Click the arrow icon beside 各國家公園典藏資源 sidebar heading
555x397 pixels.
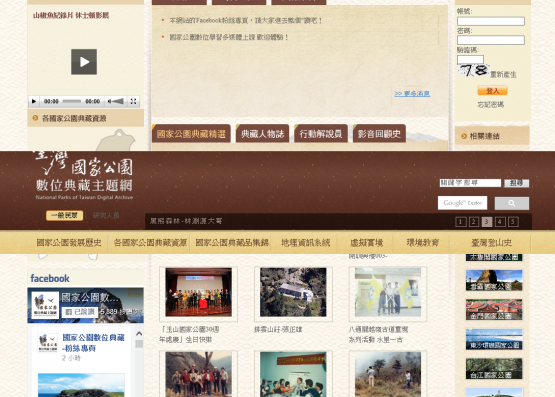coord(35,118)
